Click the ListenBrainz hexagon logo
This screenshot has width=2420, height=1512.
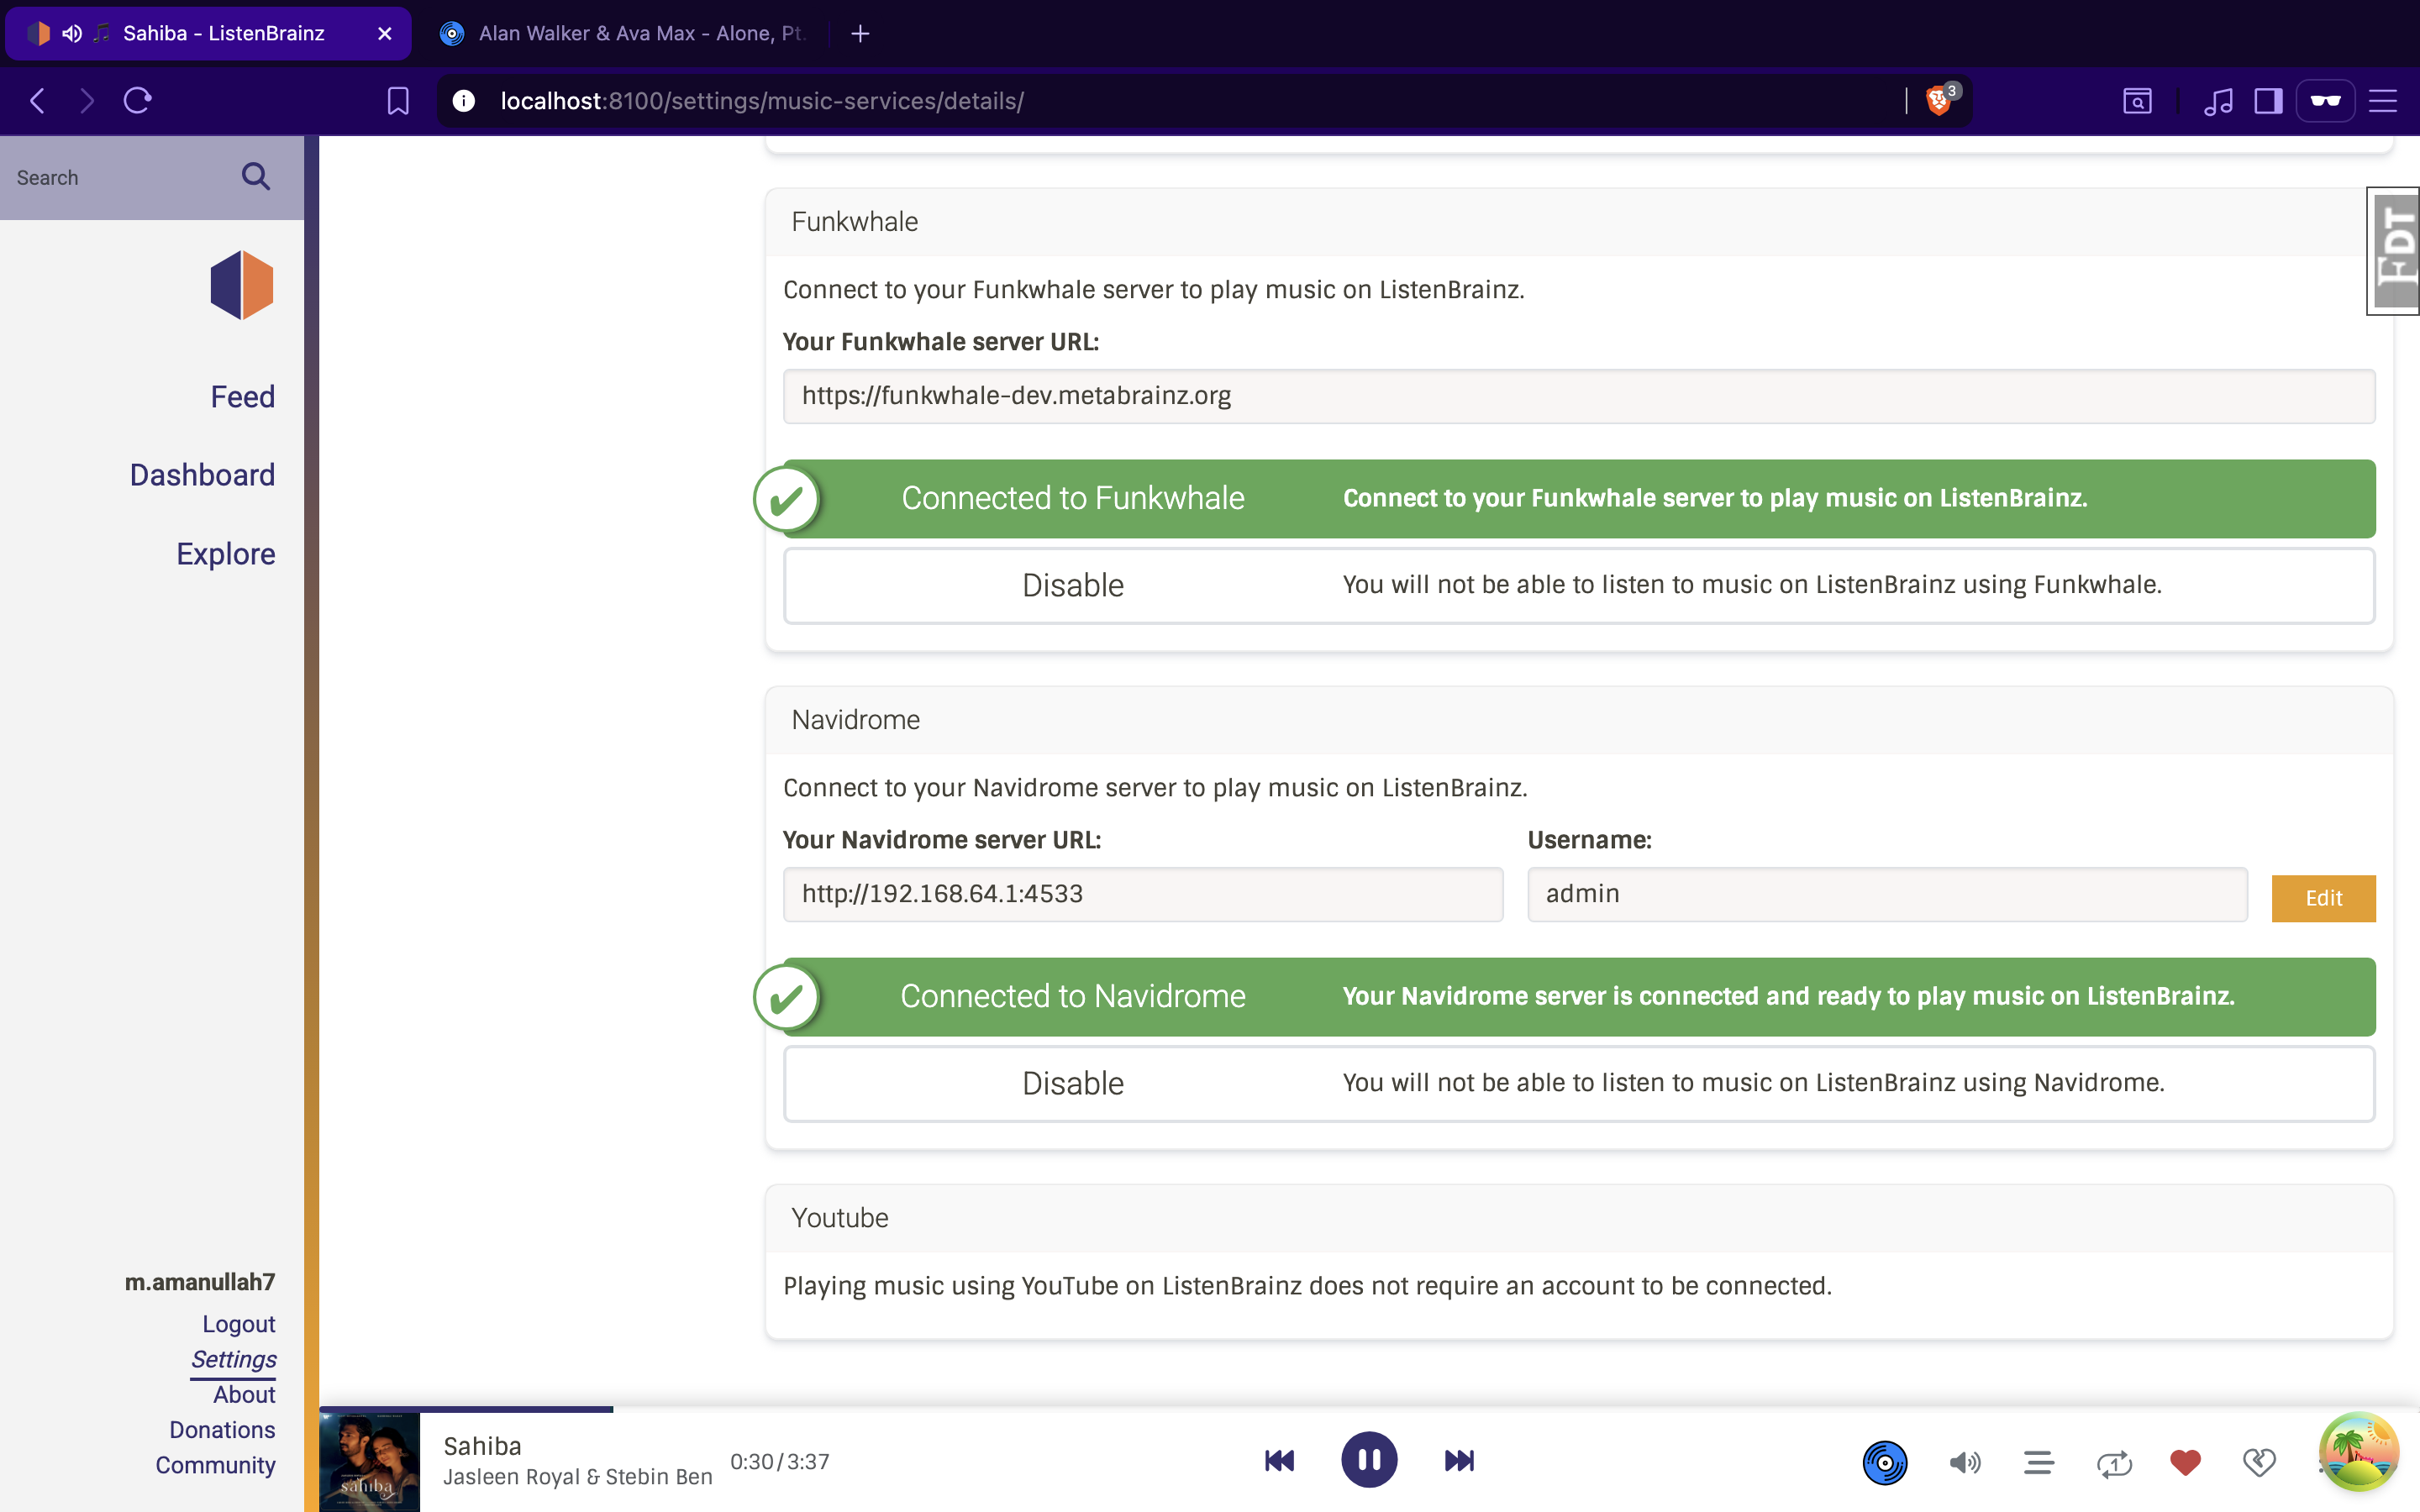pyautogui.click(x=242, y=285)
